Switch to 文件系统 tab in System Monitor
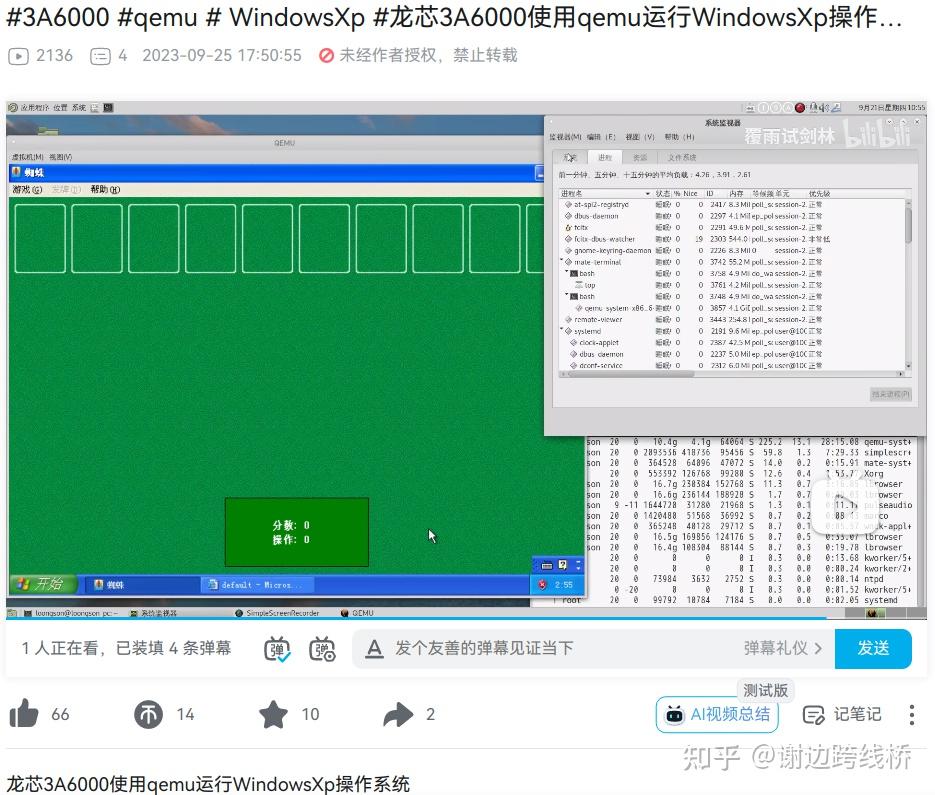 tap(682, 157)
